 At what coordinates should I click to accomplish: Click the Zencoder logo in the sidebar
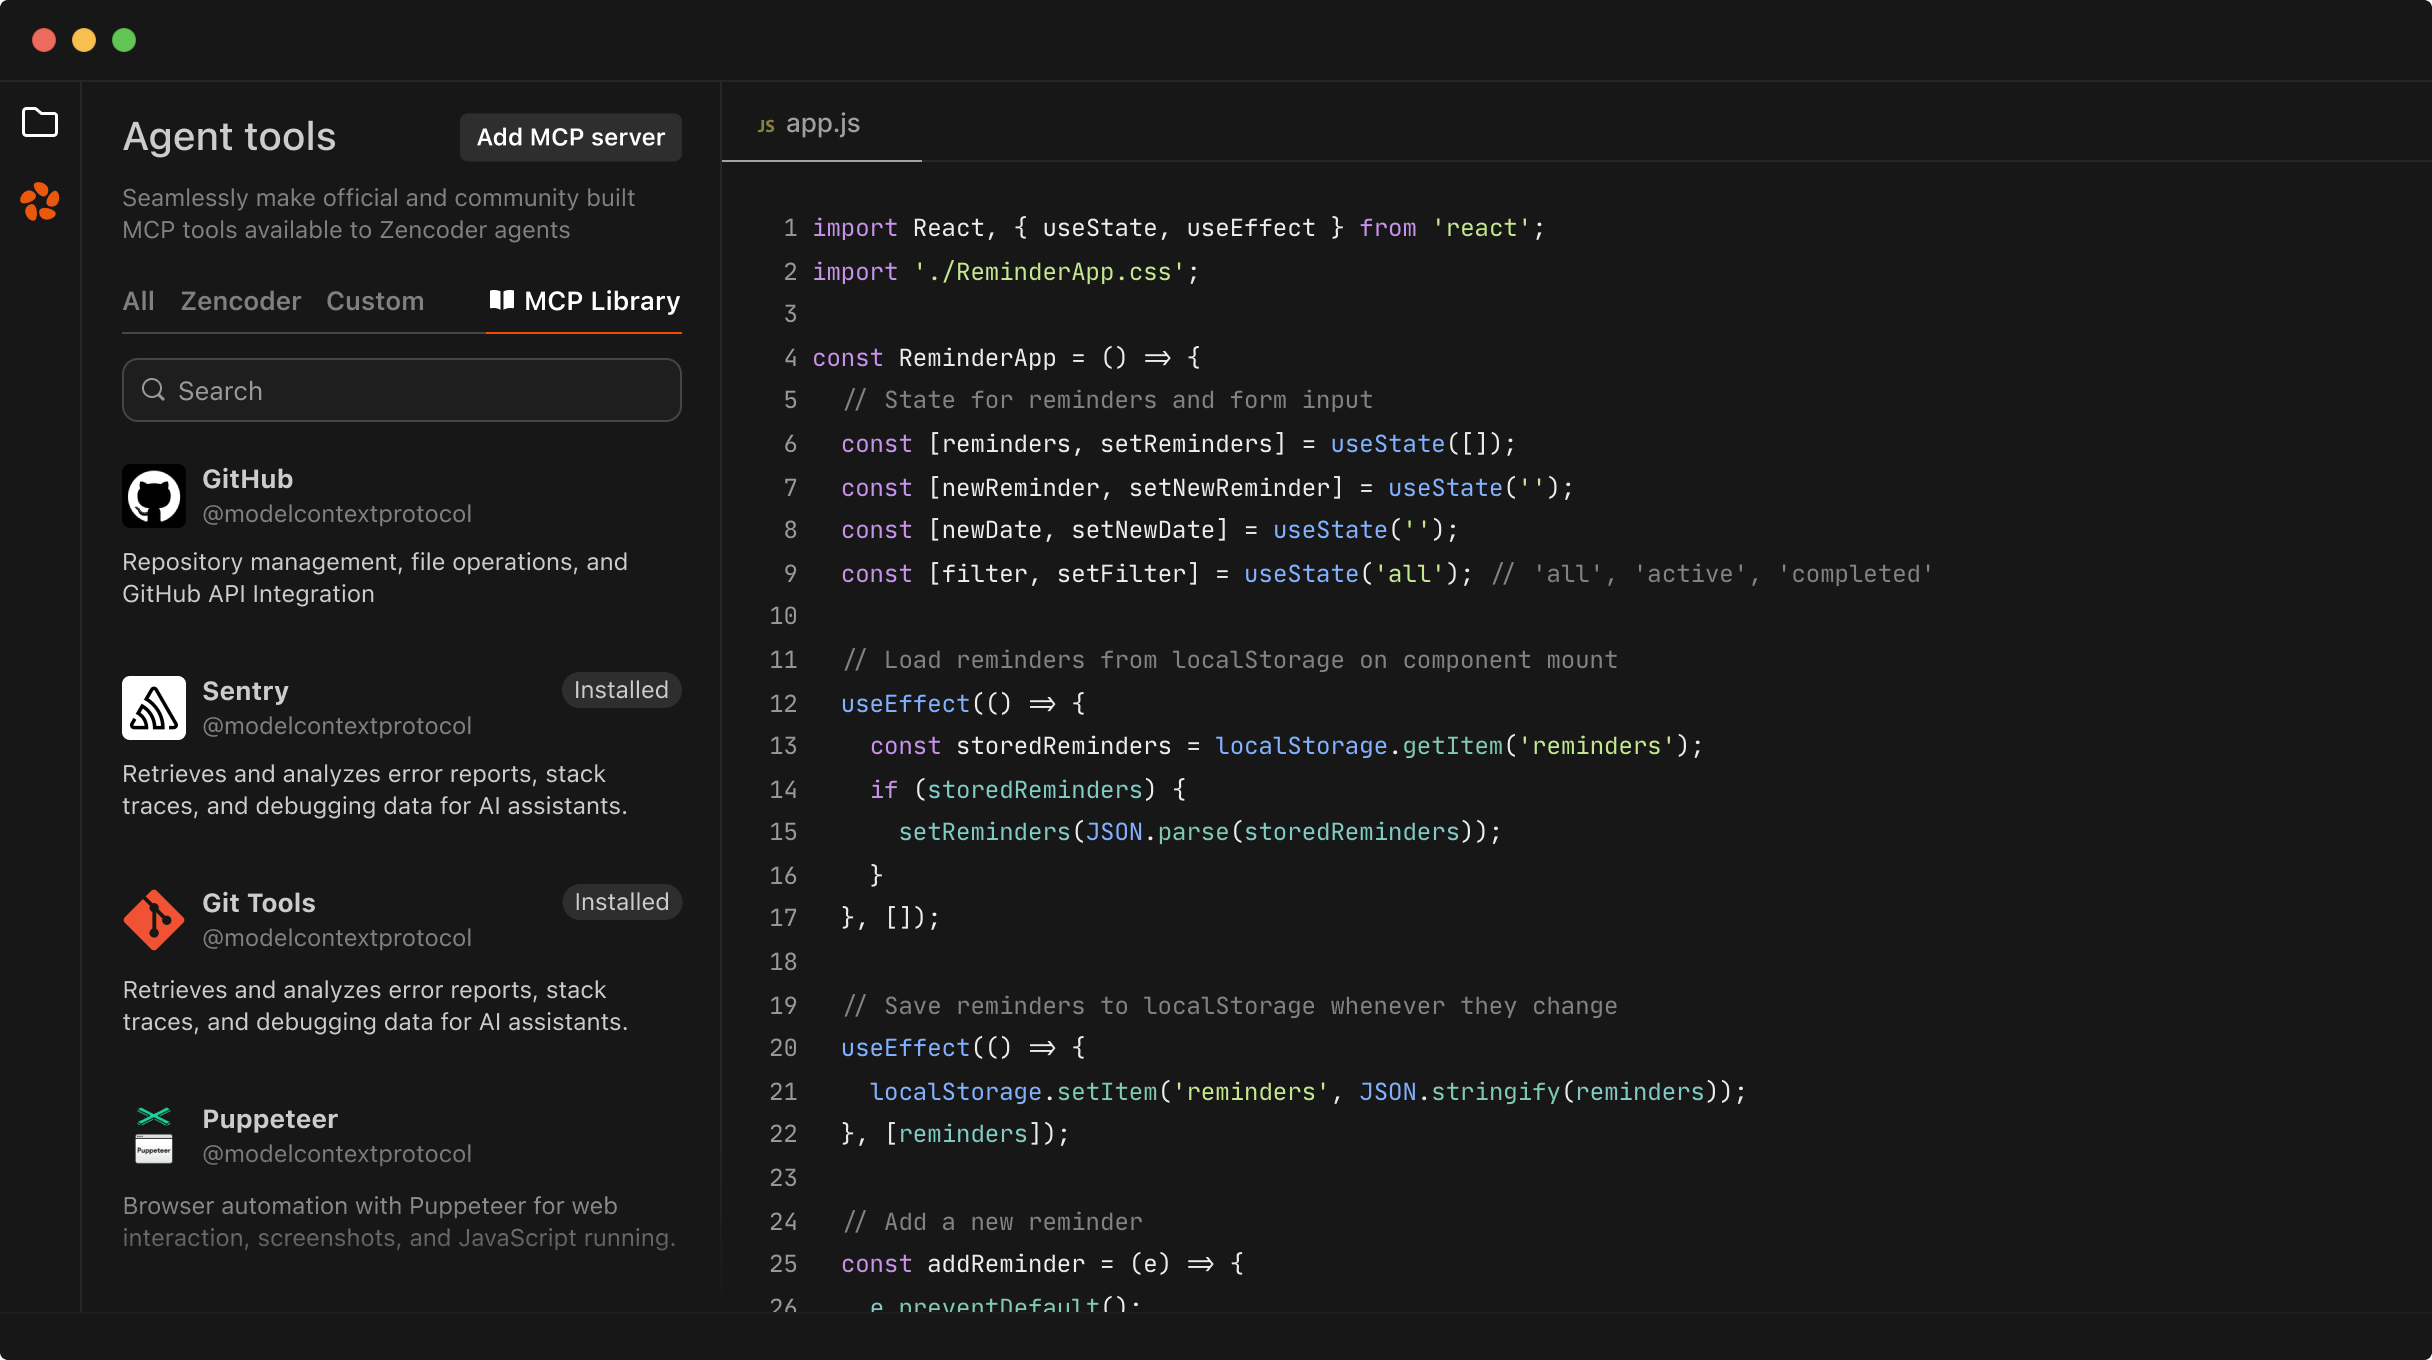pyautogui.click(x=40, y=202)
